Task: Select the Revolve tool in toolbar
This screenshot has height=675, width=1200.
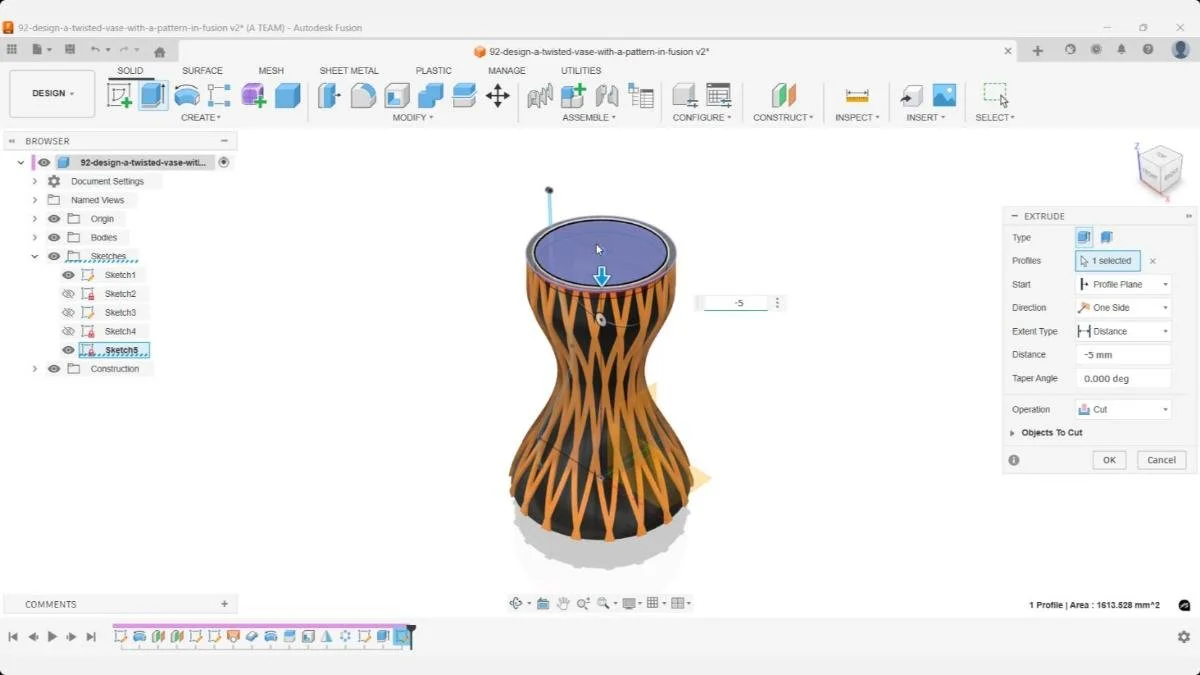Action: click(x=187, y=95)
